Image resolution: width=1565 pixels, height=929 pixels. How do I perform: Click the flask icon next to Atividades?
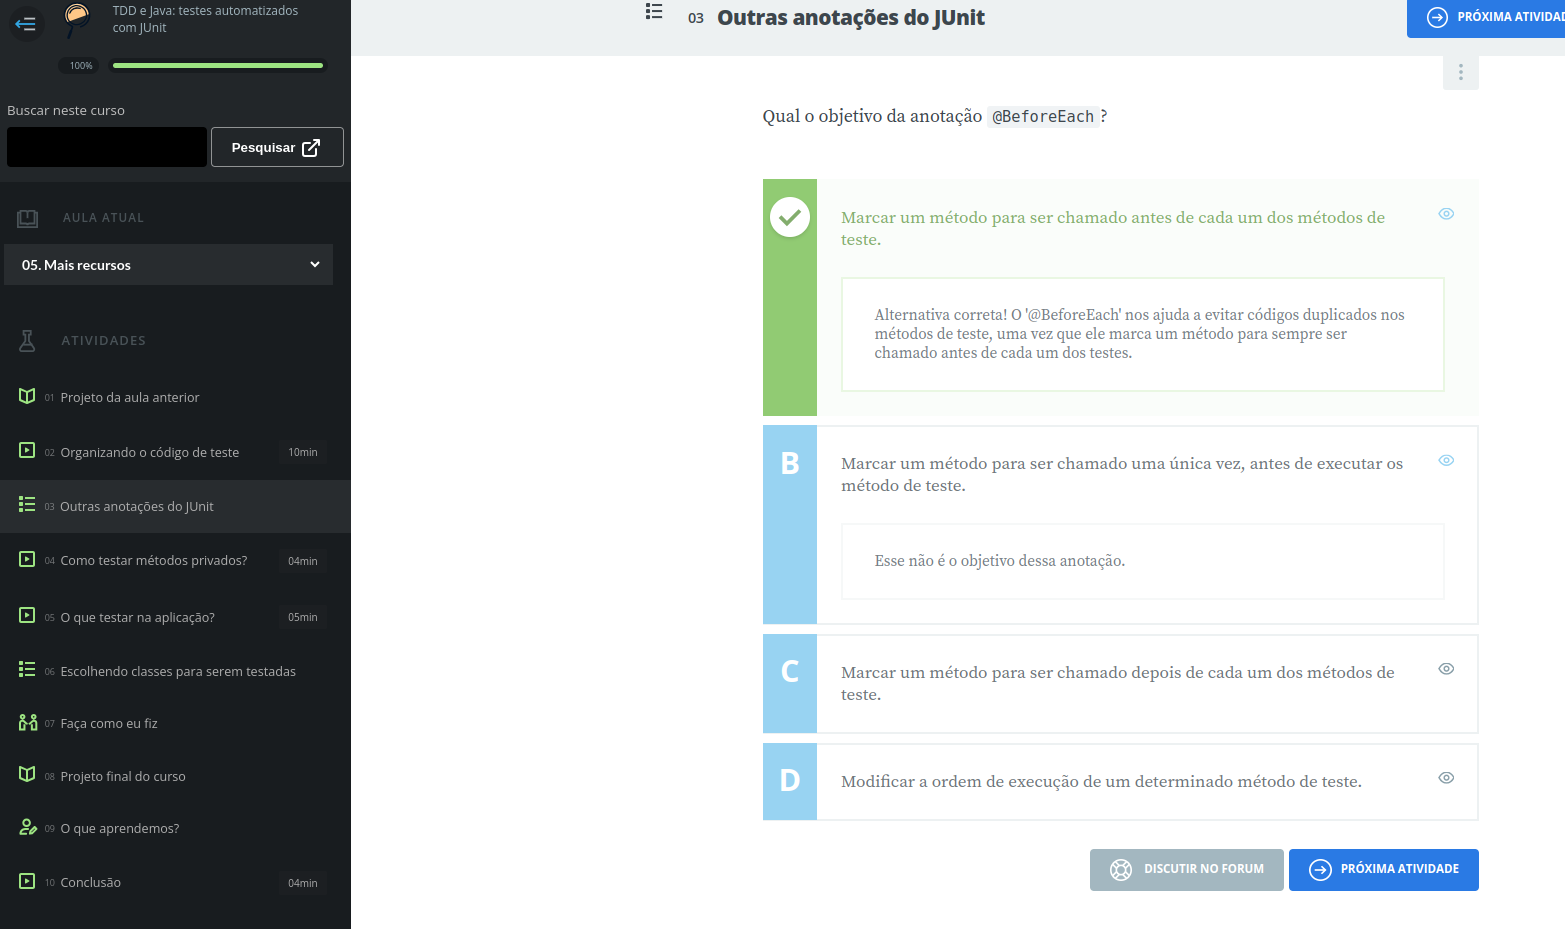28,341
